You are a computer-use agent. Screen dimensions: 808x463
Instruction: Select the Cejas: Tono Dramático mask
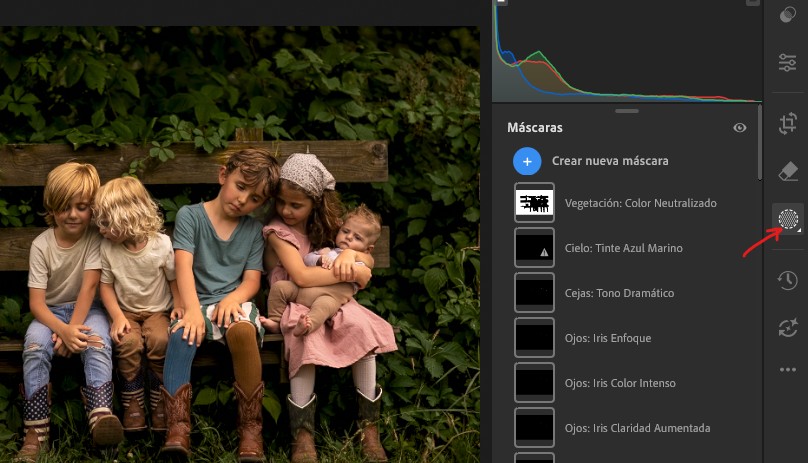(619, 293)
